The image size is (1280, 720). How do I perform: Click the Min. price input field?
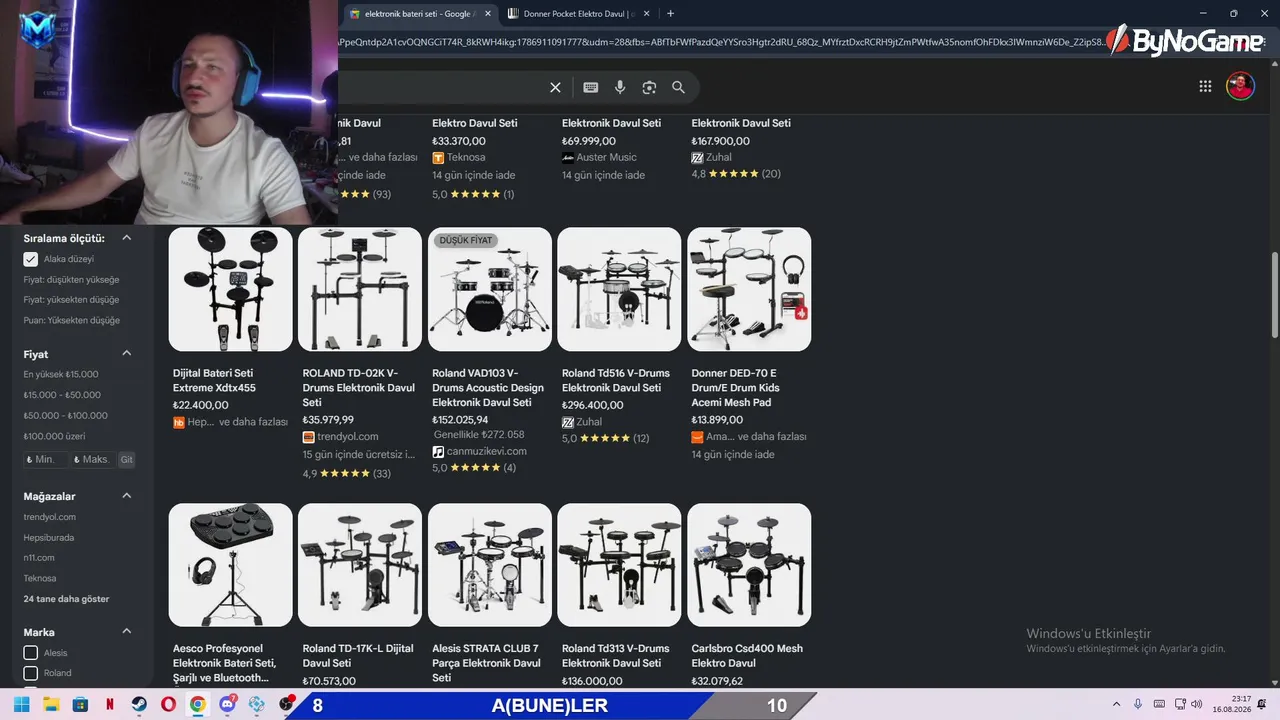tap(46, 460)
